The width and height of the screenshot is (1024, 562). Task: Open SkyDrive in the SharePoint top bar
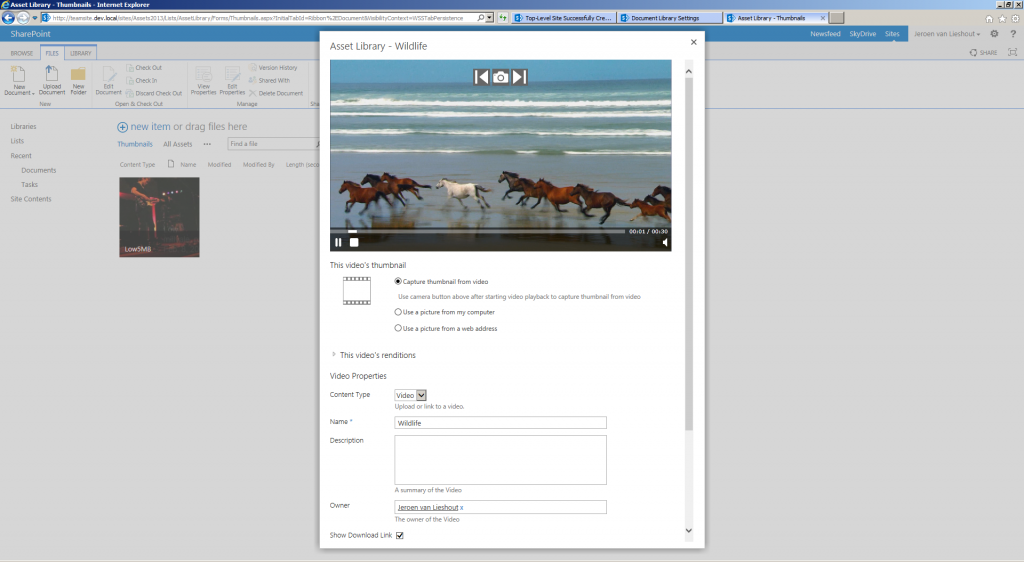pyautogui.click(x=863, y=34)
